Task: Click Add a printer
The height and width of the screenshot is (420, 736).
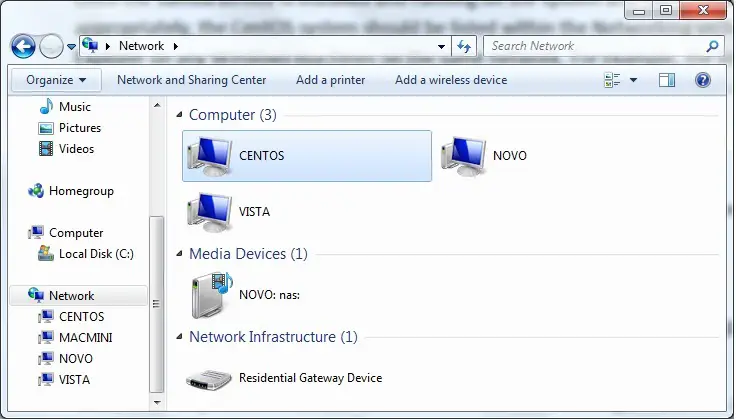Action: point(330,80)
